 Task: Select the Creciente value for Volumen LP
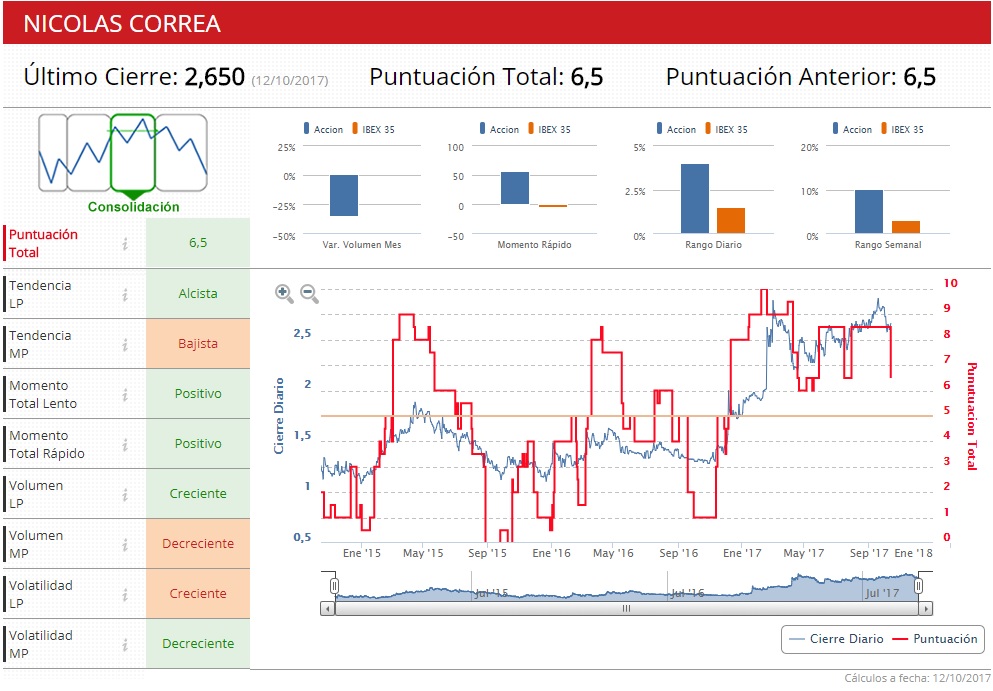click(198, 494)
